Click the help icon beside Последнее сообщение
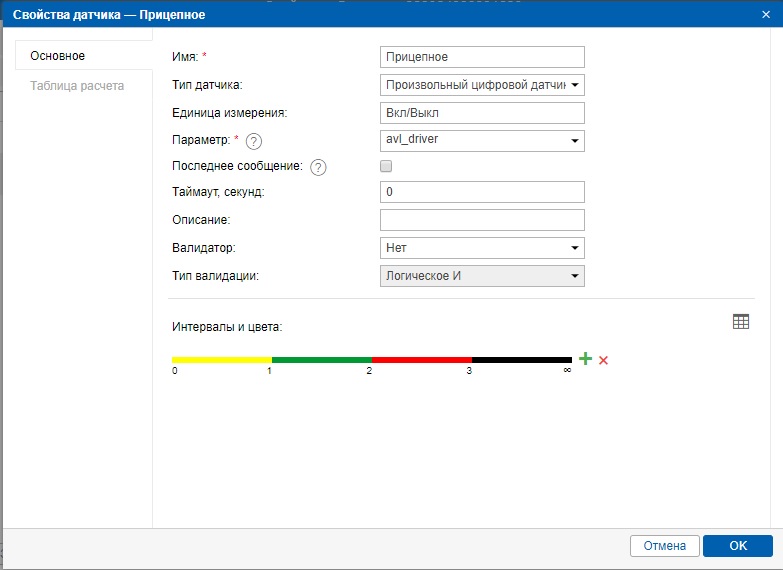The width and height of the screenshot is (783, 570). point(318,167)
